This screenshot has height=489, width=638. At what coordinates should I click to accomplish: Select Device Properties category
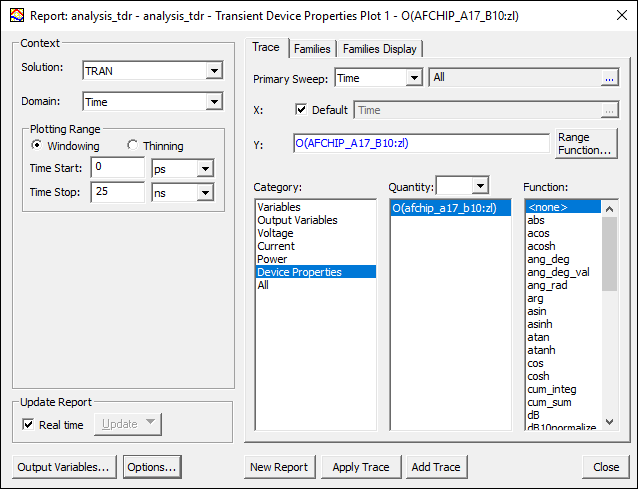pyautogui.click(x=316, y=272)
